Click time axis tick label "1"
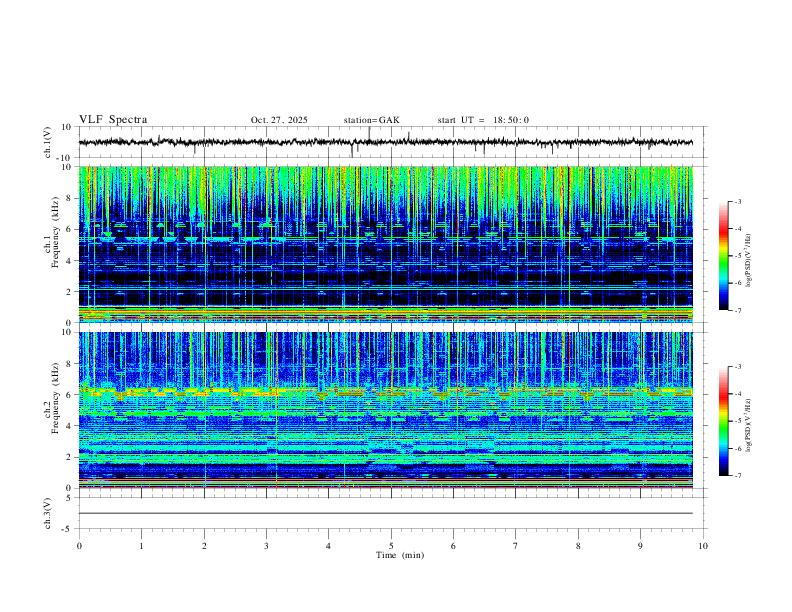This screenshot has height=612, width=792. [x=141, y=546]
